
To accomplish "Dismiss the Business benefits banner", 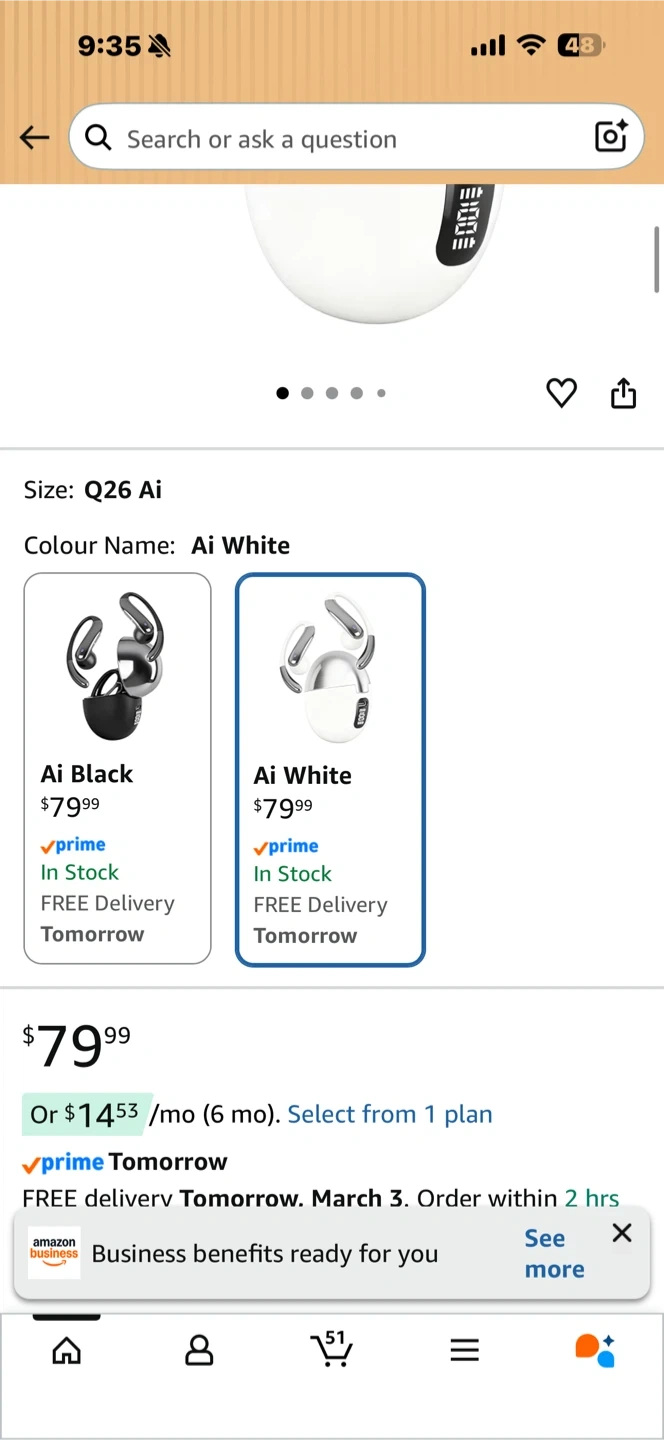I will pos(622,1233).
